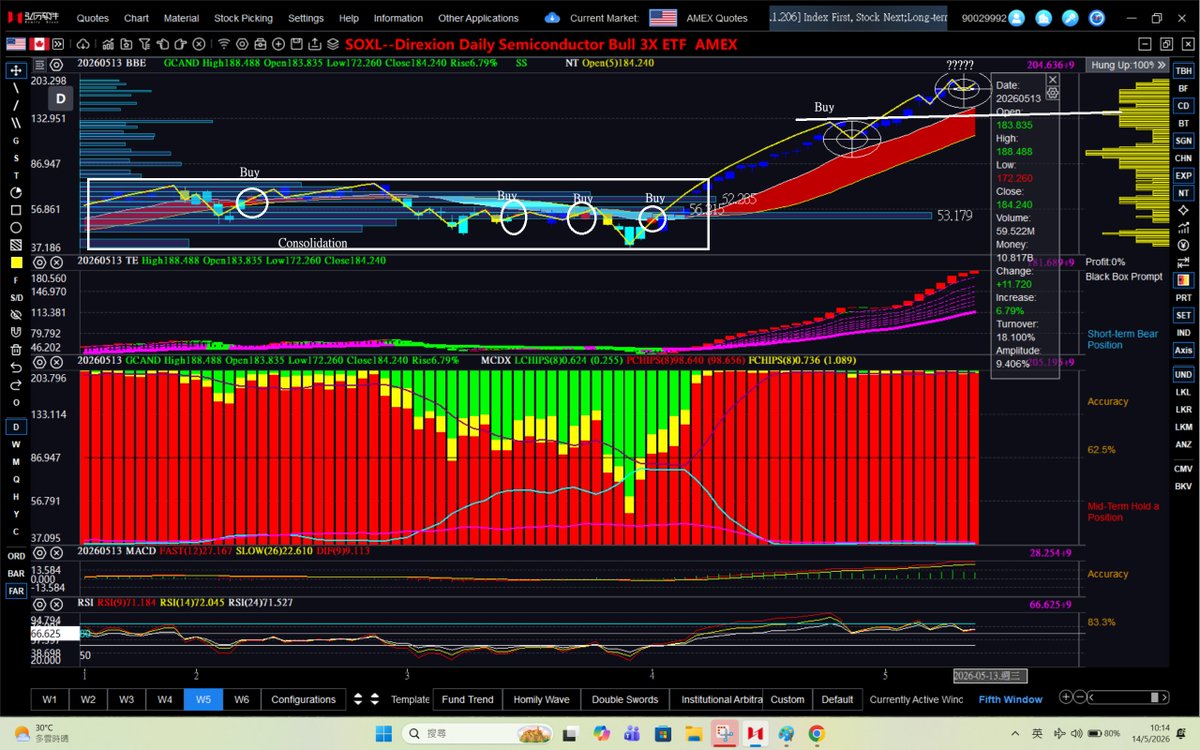Toggle the BAR button
Image resolution: width=1200 pixels, height=750 pixels.
click(x=16, y=574)
